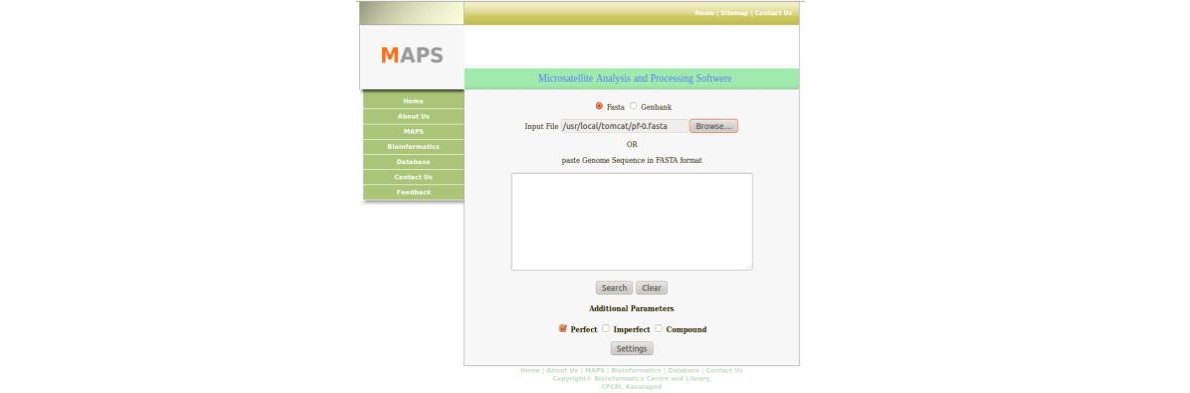
Task: Open Contact Us link in top header
Action: (x=773, y=13)
